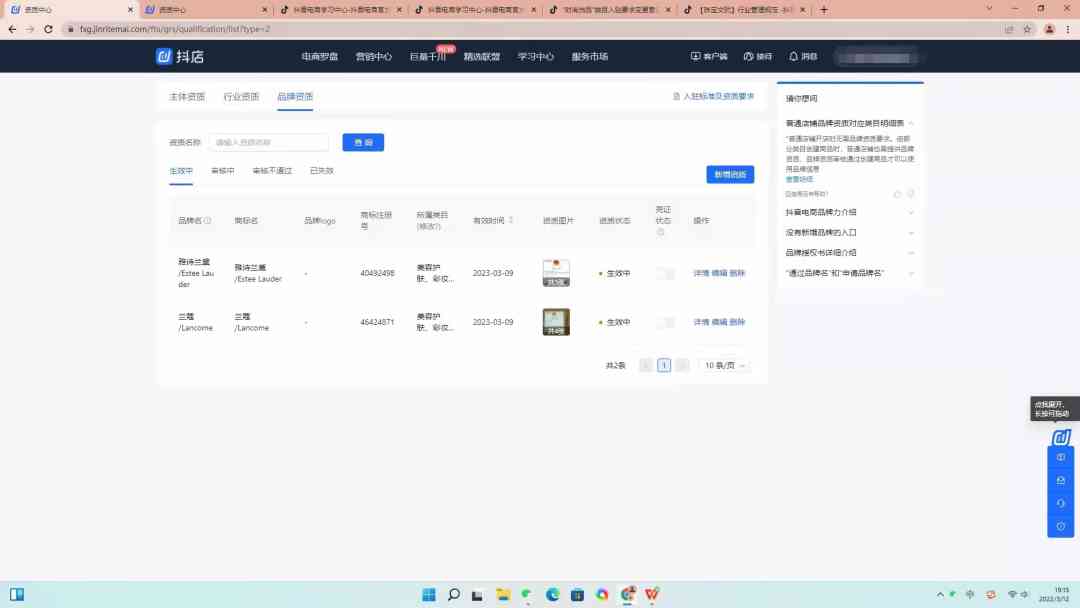This screenshot has height=608, width=1080.
Task: Open Windows Start menu on taskbar
Action: (x=429, y=595)
